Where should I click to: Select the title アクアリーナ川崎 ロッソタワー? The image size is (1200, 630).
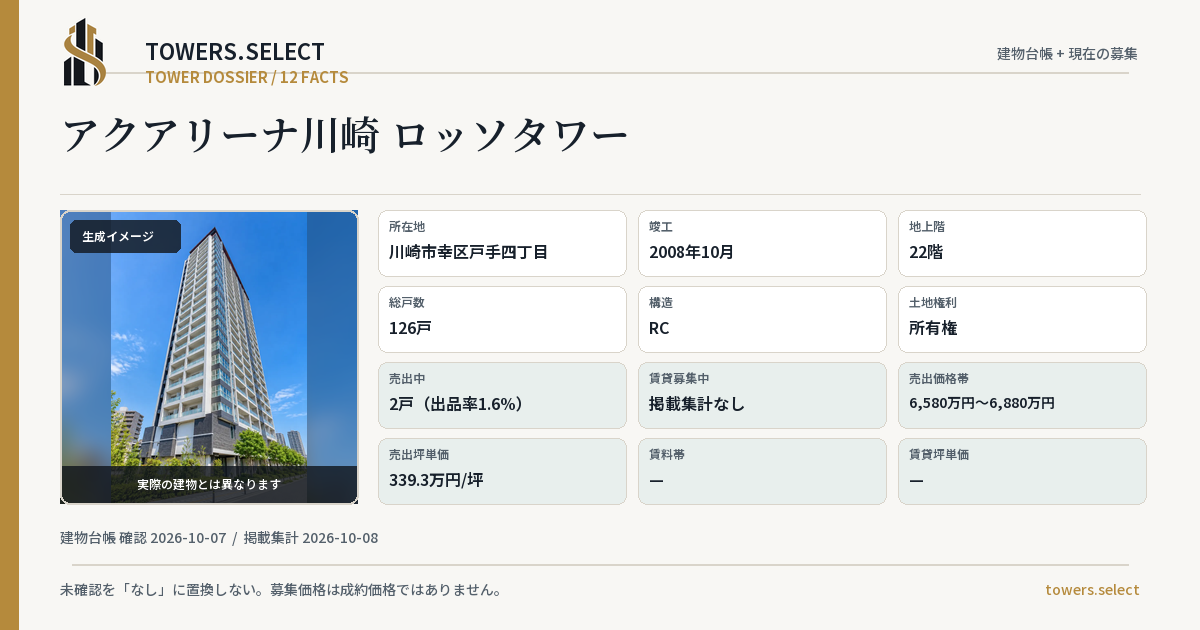[x=345, y=135]
